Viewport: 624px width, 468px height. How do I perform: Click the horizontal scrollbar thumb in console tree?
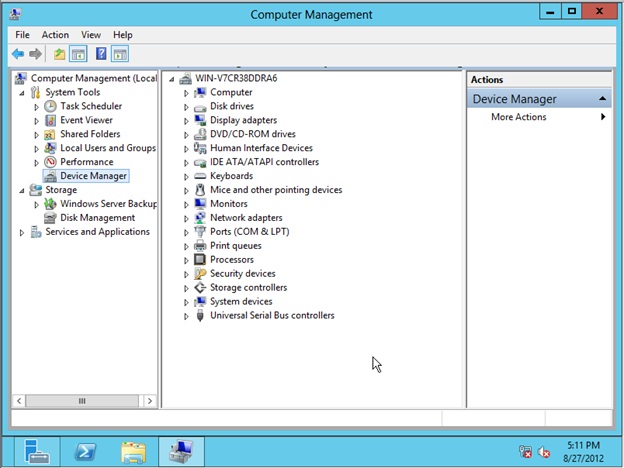pos(82,401)
